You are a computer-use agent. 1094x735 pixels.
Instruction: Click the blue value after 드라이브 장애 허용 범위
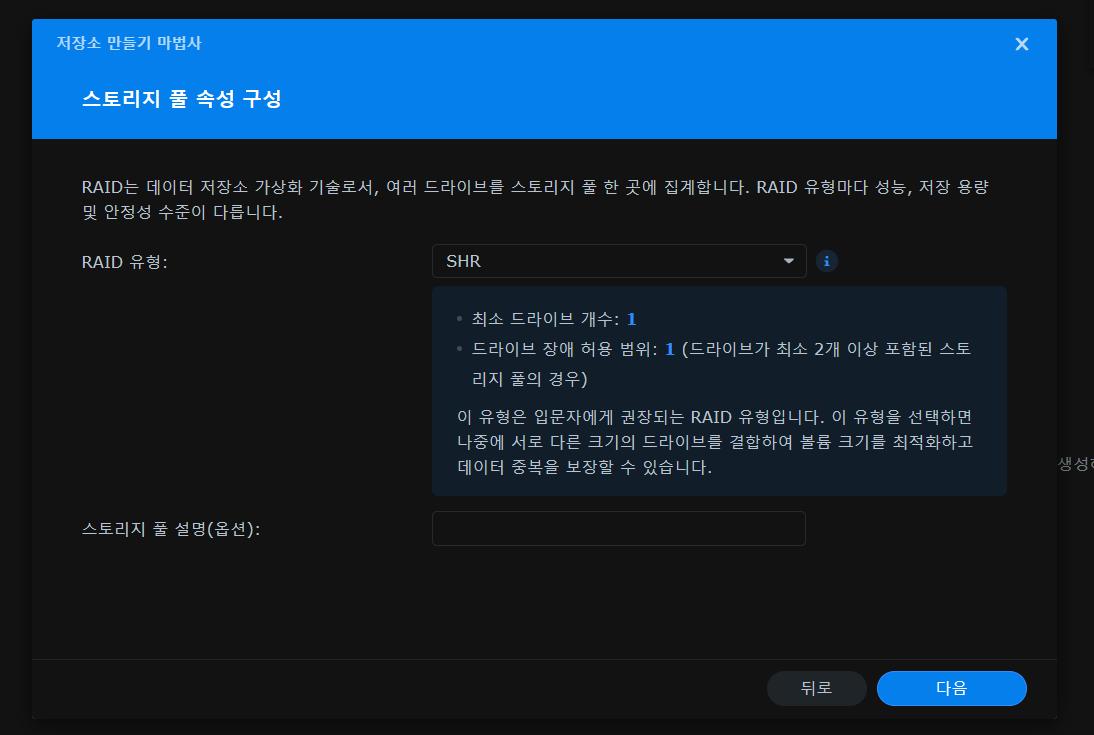click(670, 349)
